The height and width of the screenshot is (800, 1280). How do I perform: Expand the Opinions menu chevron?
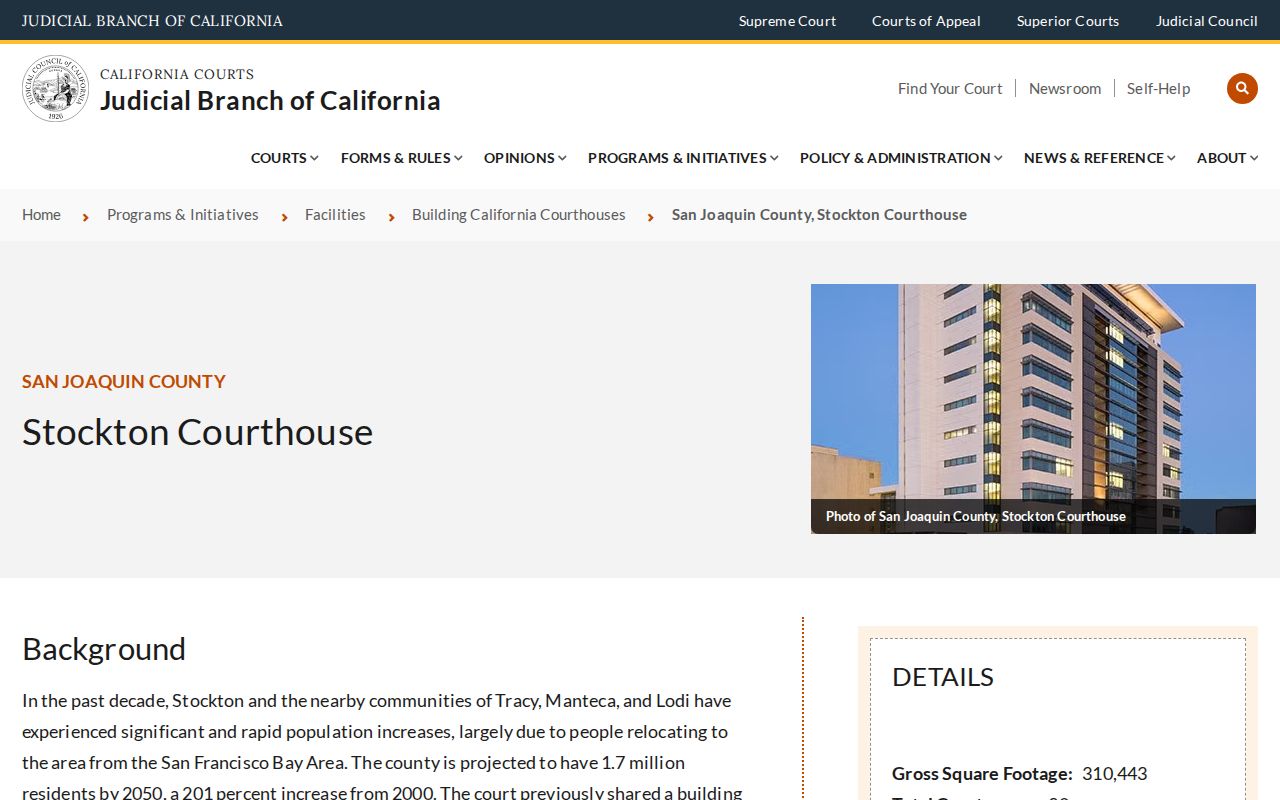click(x=562, y=158)
